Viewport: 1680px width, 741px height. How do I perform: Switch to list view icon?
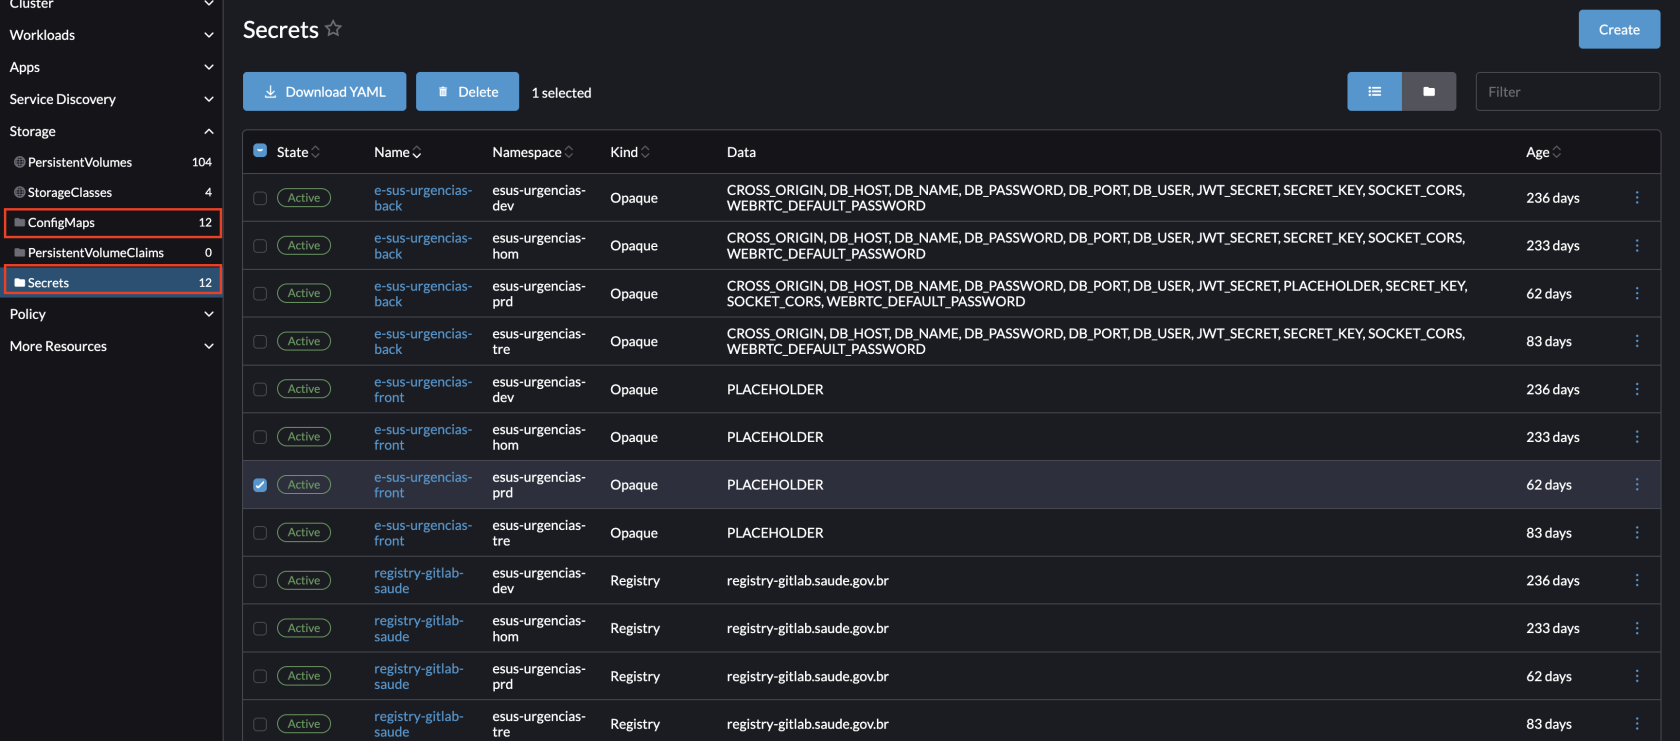point(1374,92)
